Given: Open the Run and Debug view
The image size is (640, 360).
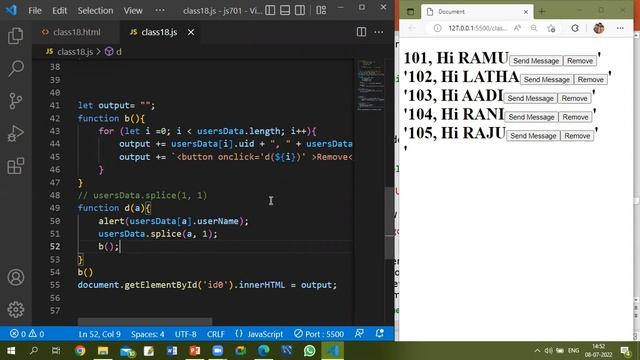Looking at the screenshot, I should point(16,133).
